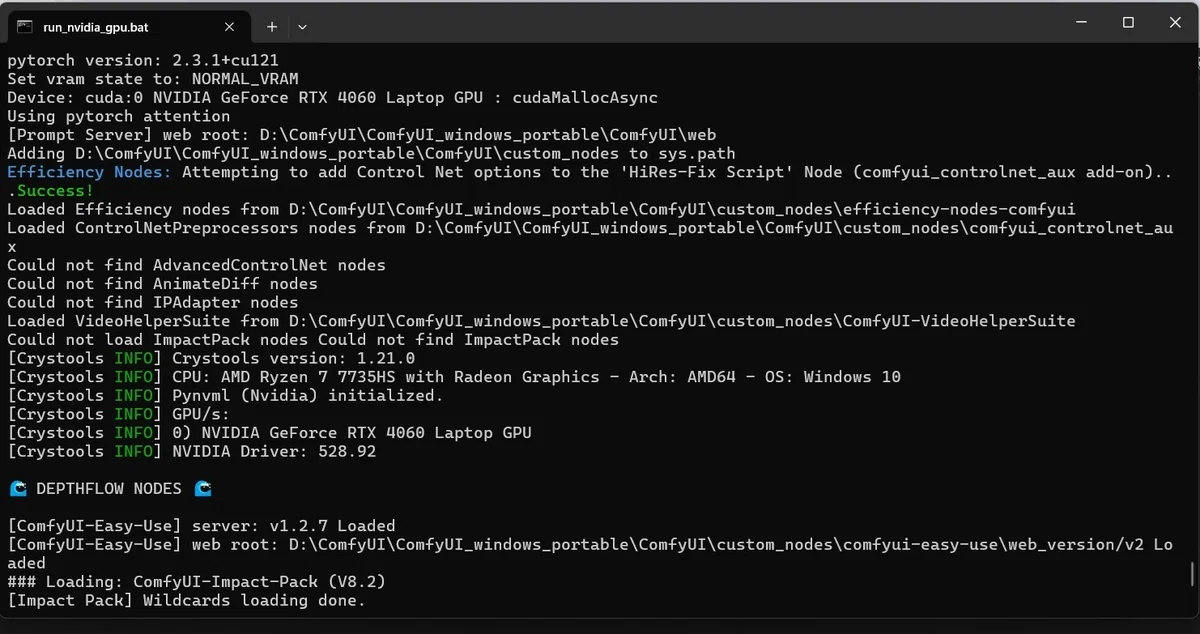Click the right DEPTHFLOW wave emoji icon
The width and height of the screenshot is (1200, 634).
(x=203, y=489)
